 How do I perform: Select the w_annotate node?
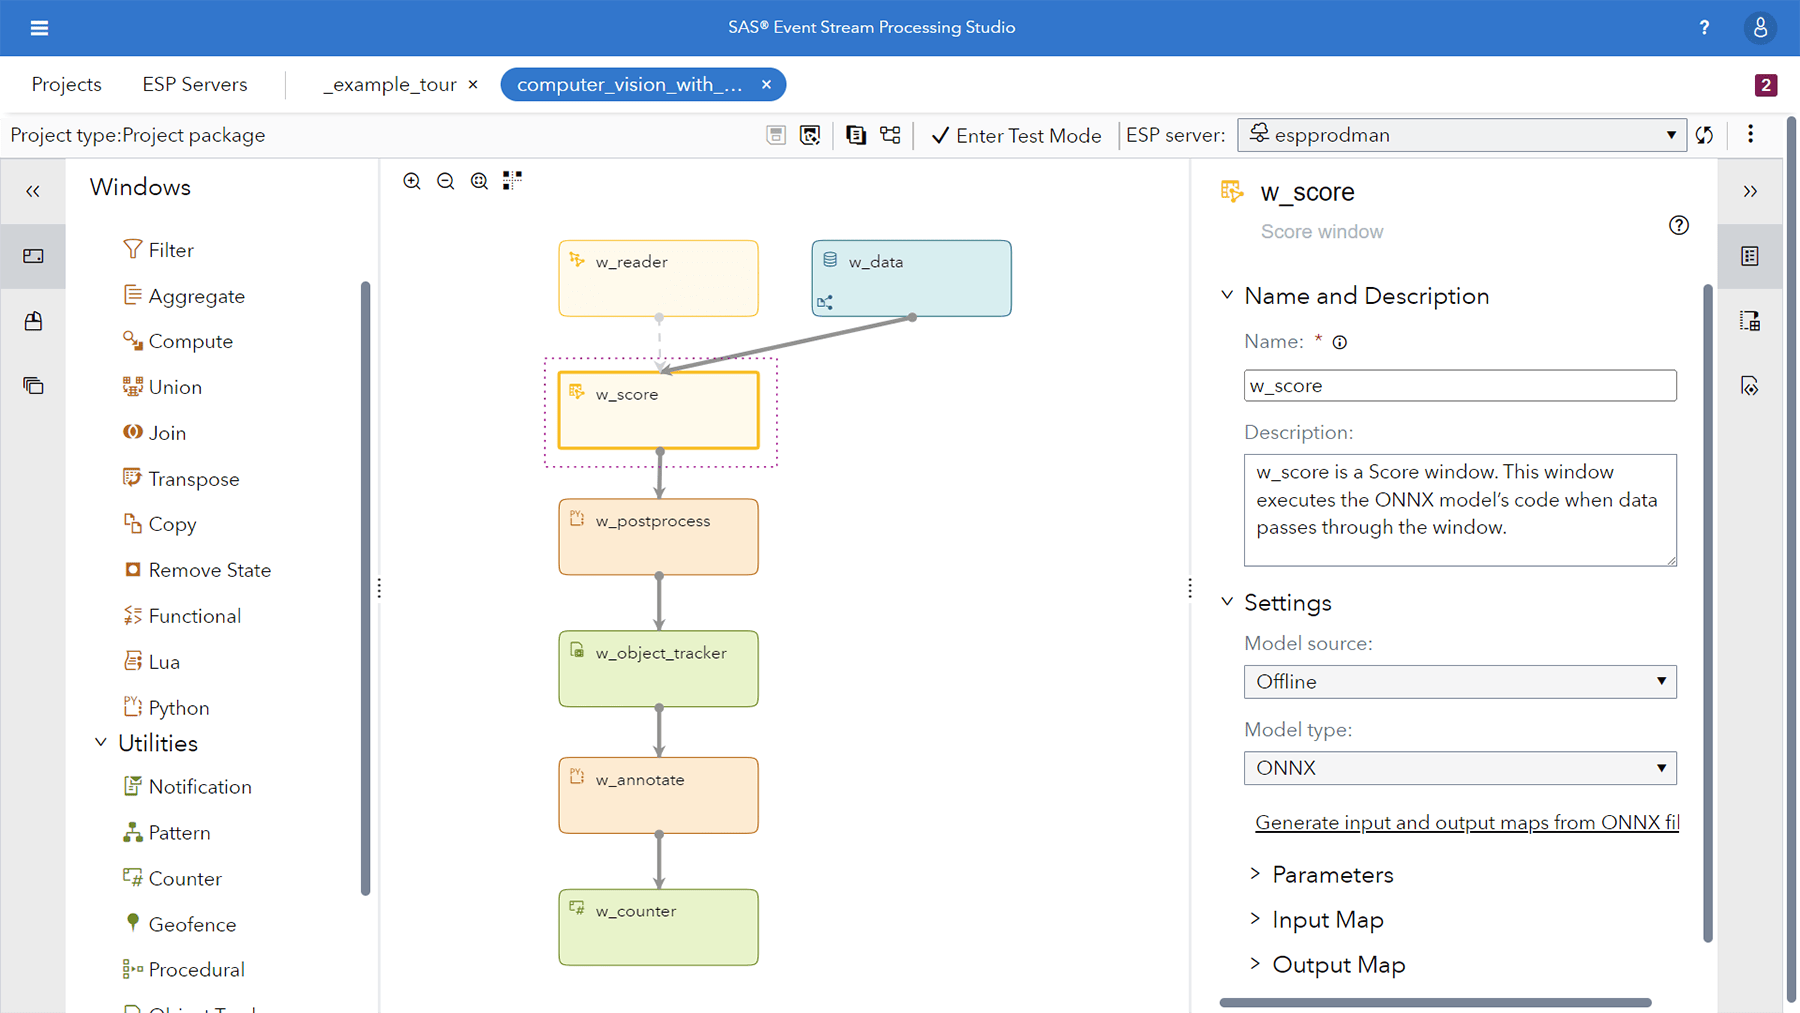pos(658,795)
